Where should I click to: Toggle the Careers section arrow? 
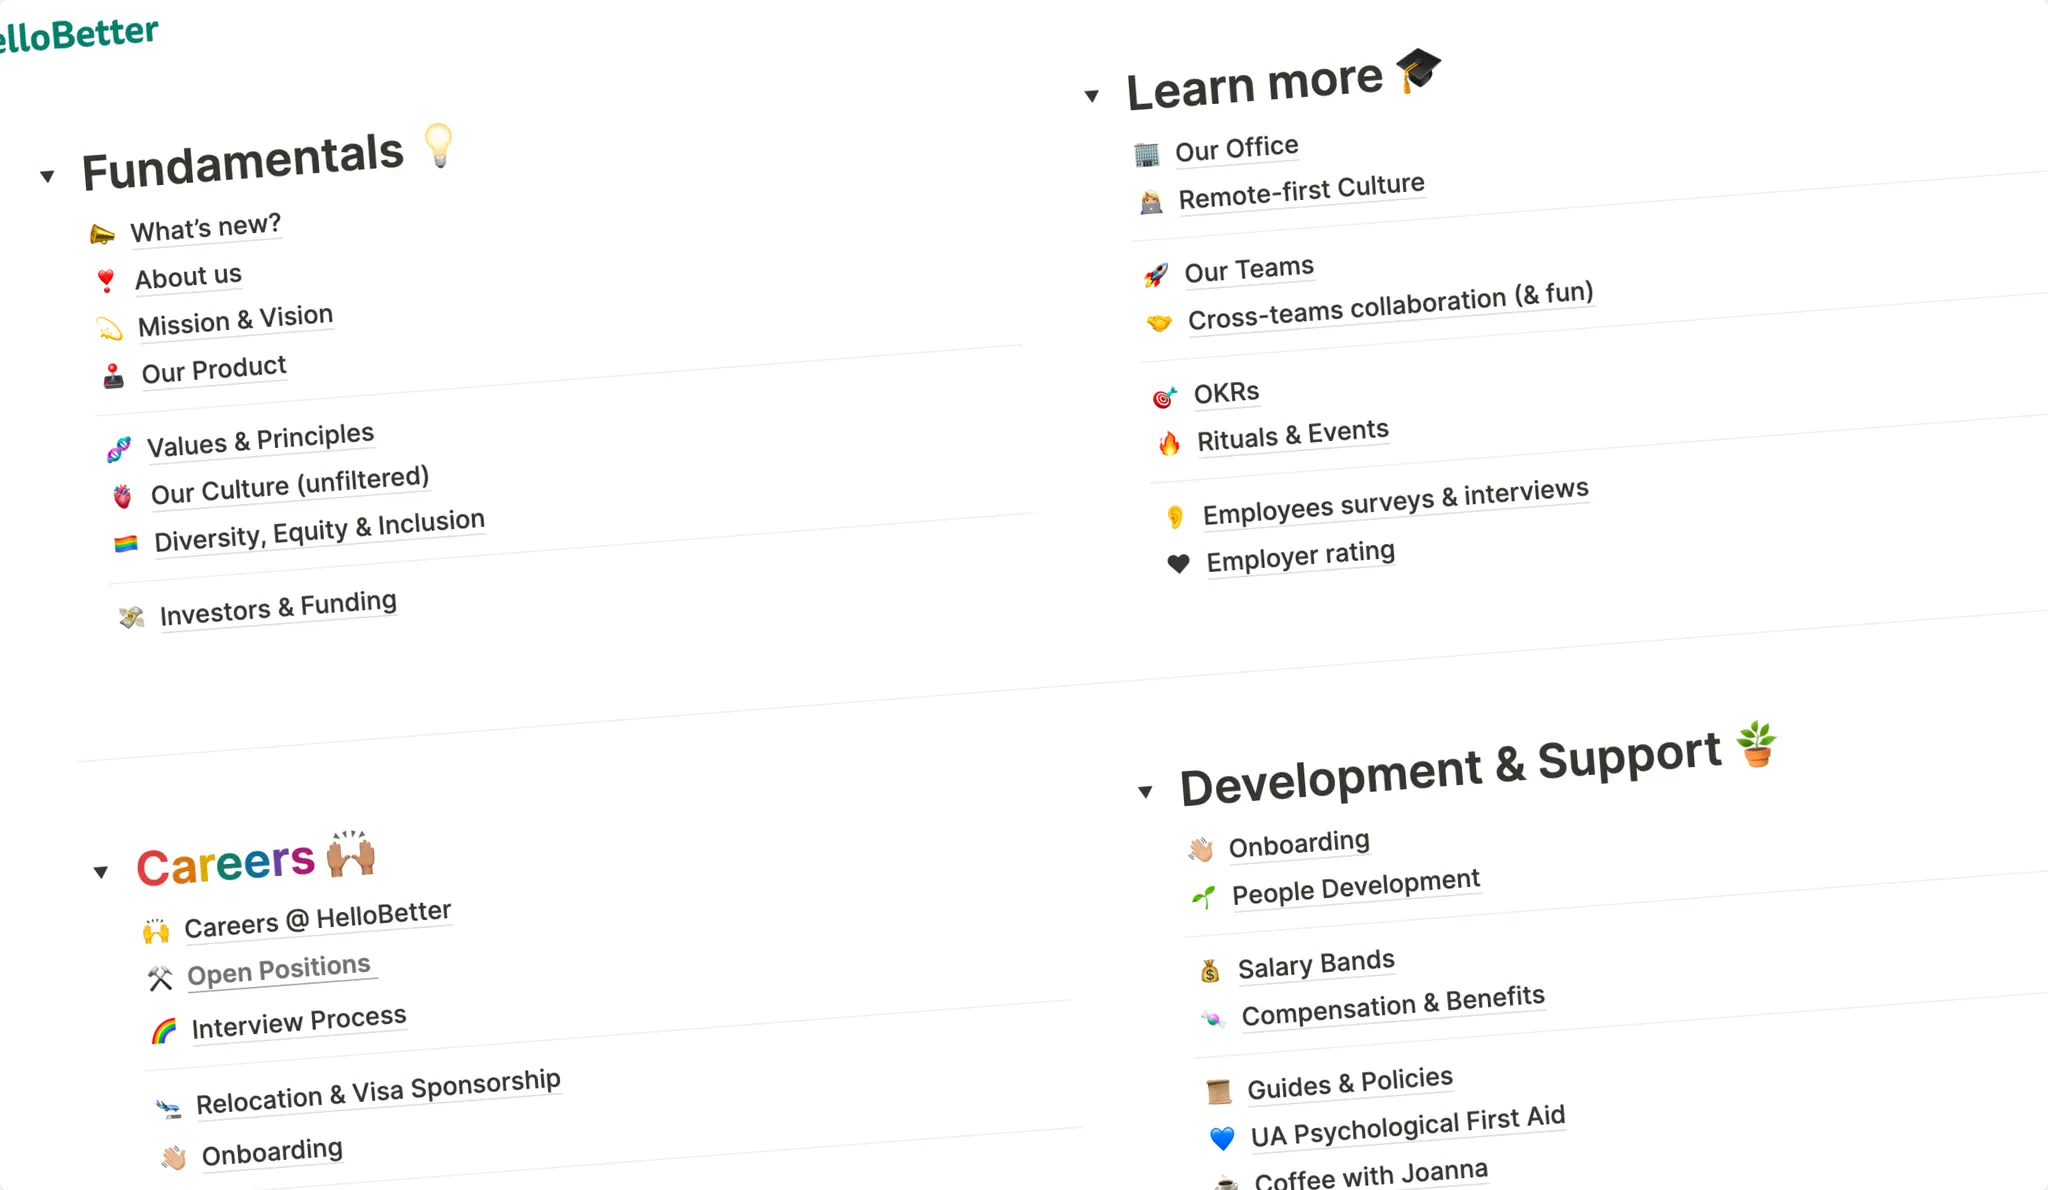101,872
